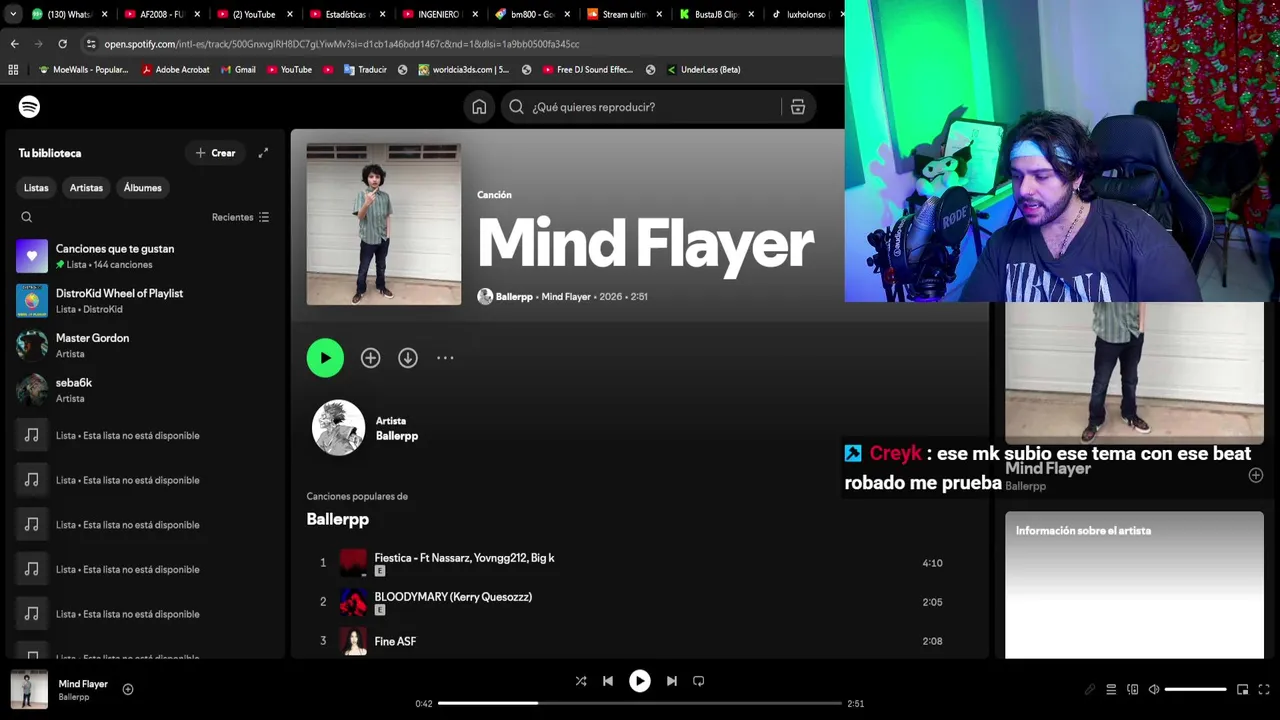Click the browser back arrow
The image size is (1280, 720).
14,44
